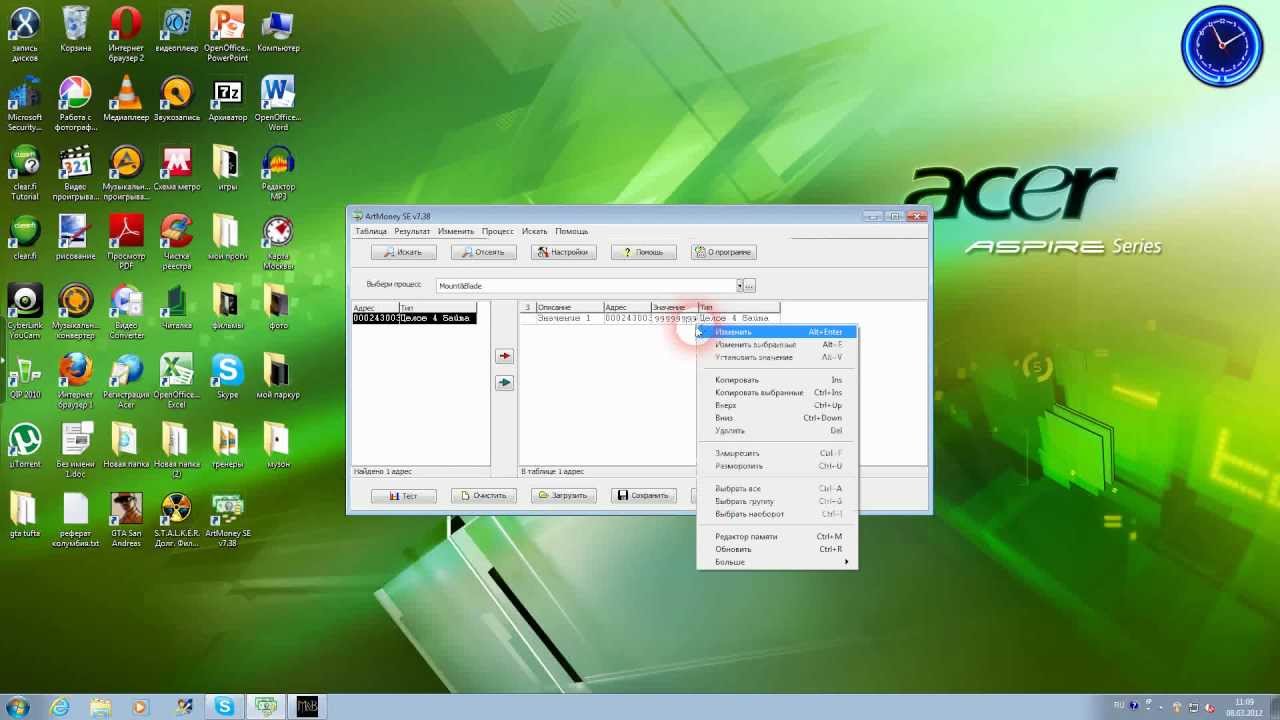Click the Загрузить button
Screen dimensions: 1280x720
(563, 495)
